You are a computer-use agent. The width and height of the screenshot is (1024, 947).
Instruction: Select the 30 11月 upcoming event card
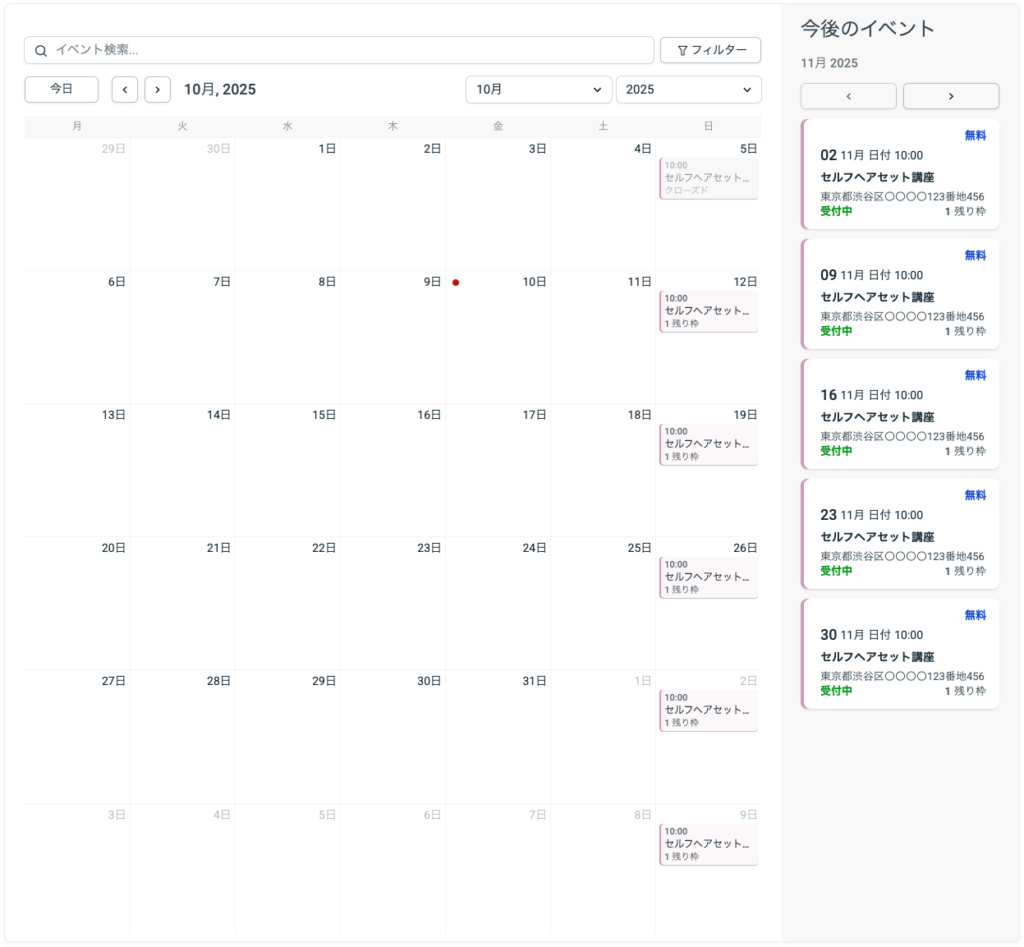[x=900, y=655]
